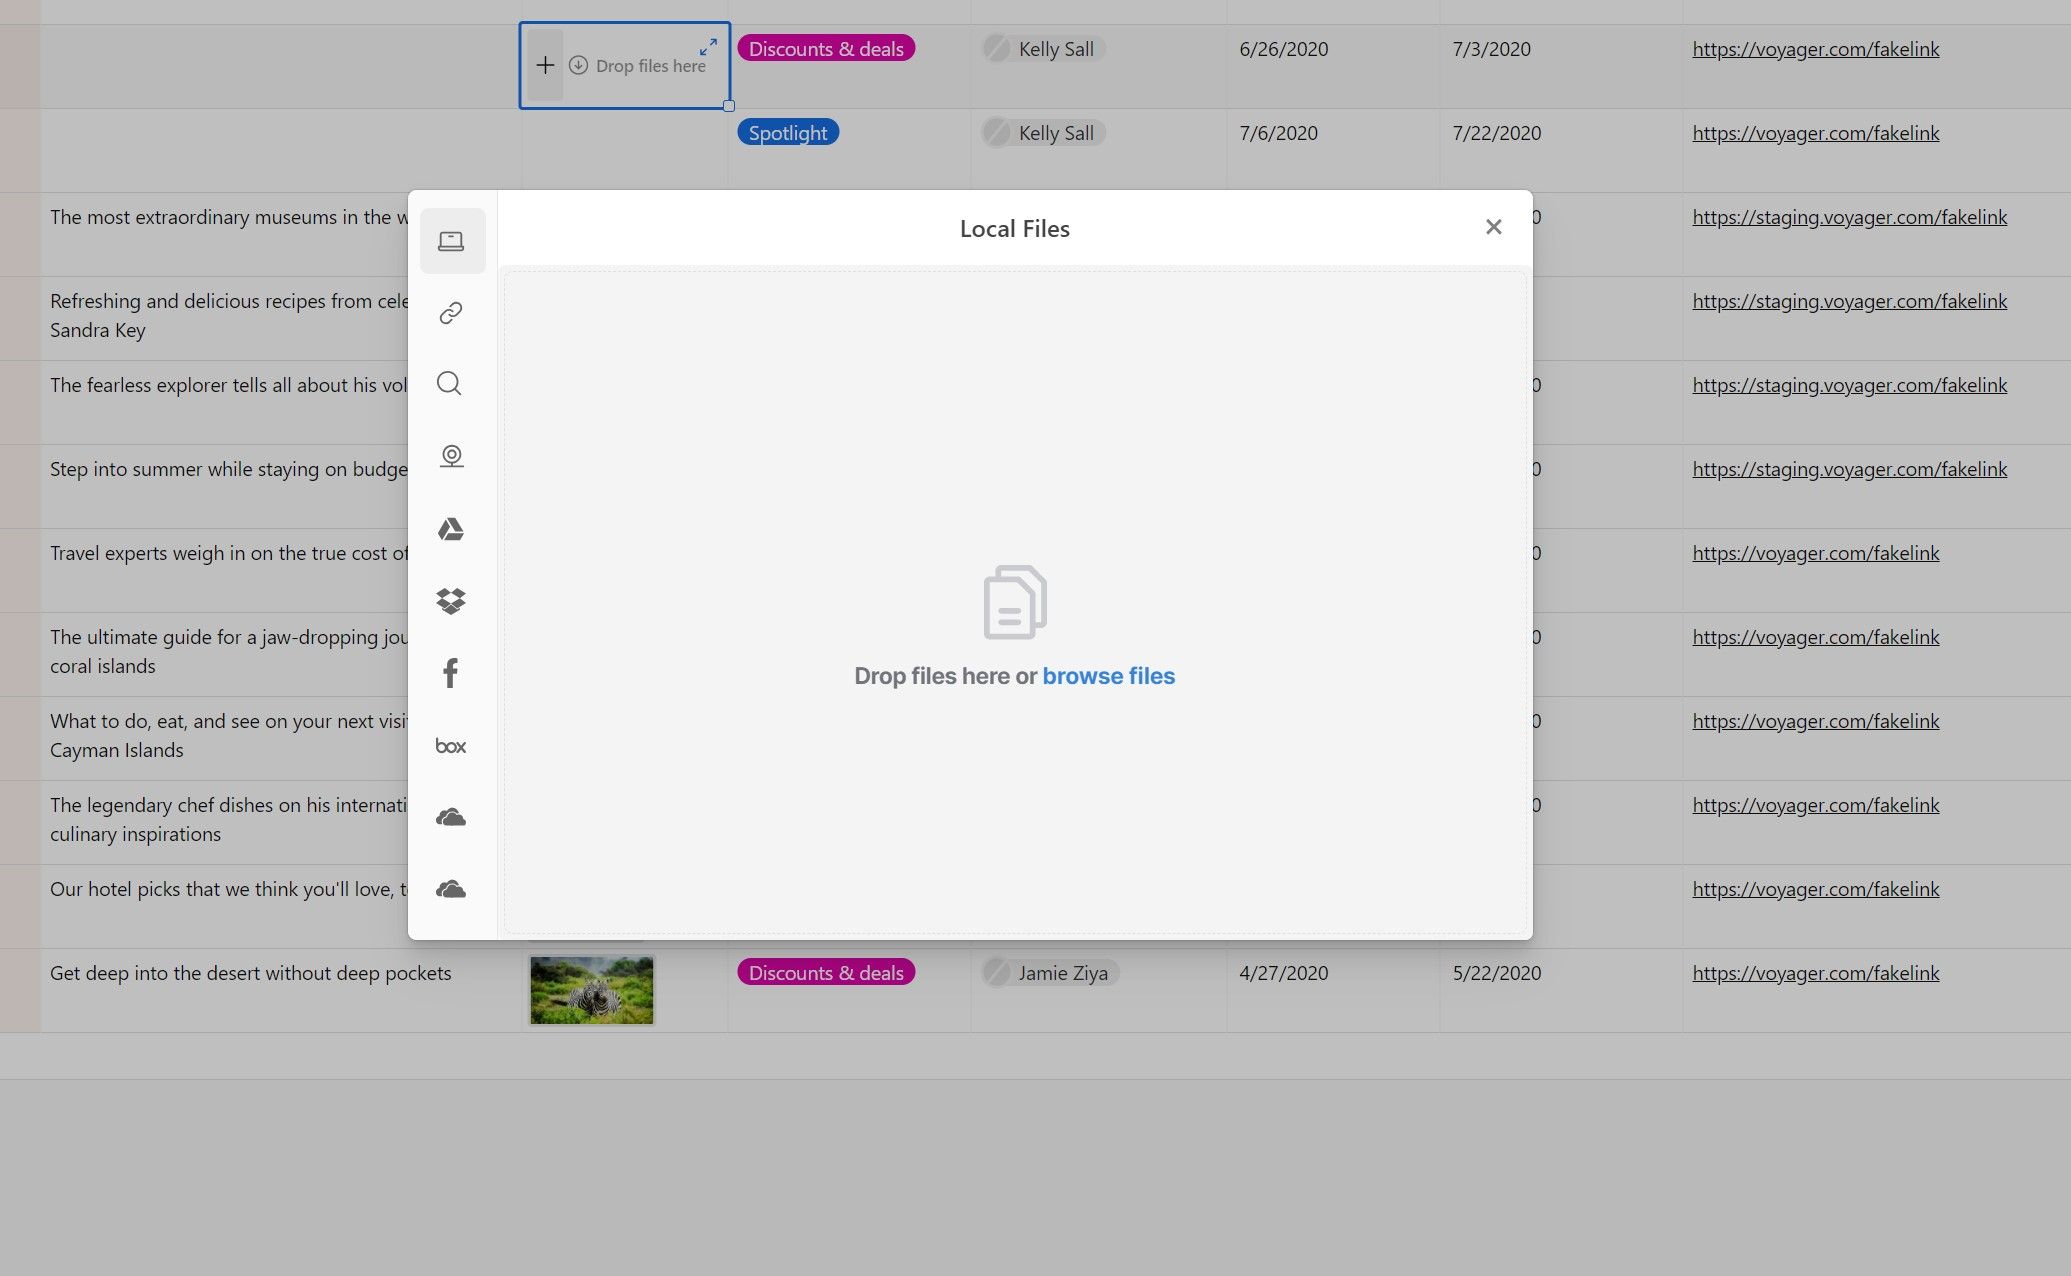The image size is (2071, 1276).
Task: Click the expand record arrow in selected cell
Action: [709, 46]
